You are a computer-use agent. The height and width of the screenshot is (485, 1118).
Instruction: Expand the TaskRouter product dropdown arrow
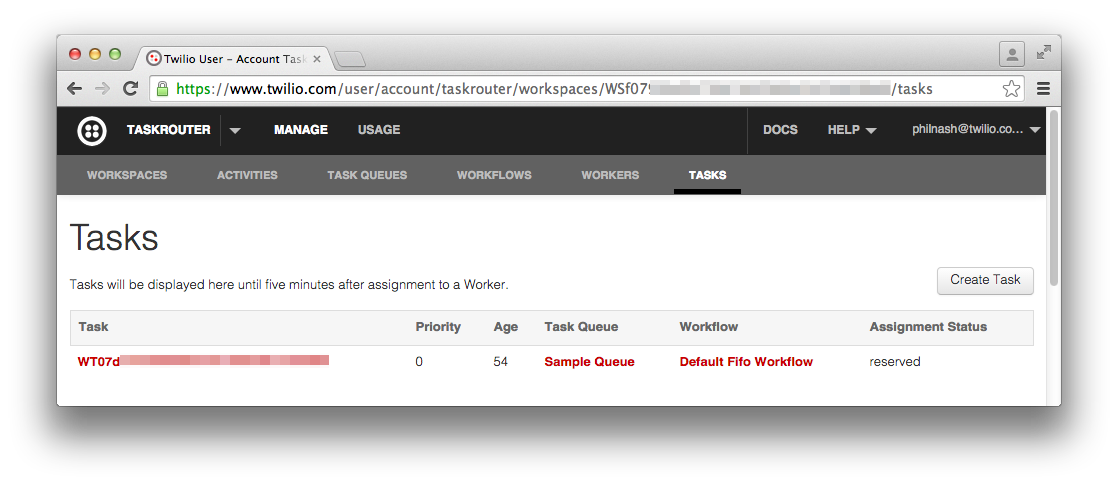click(x=235, y=131)
